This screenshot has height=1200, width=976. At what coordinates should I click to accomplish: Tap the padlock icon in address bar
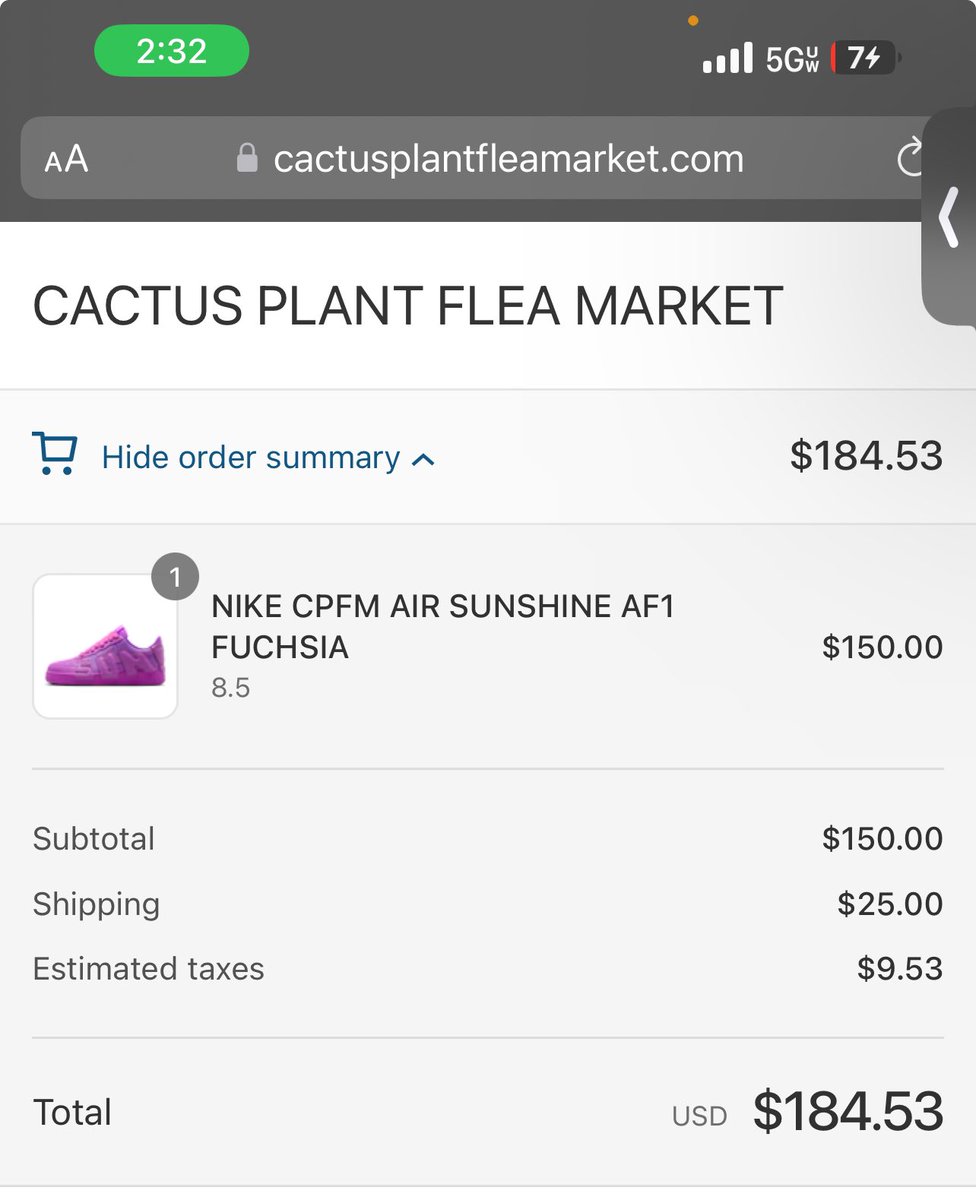point(247,158)
